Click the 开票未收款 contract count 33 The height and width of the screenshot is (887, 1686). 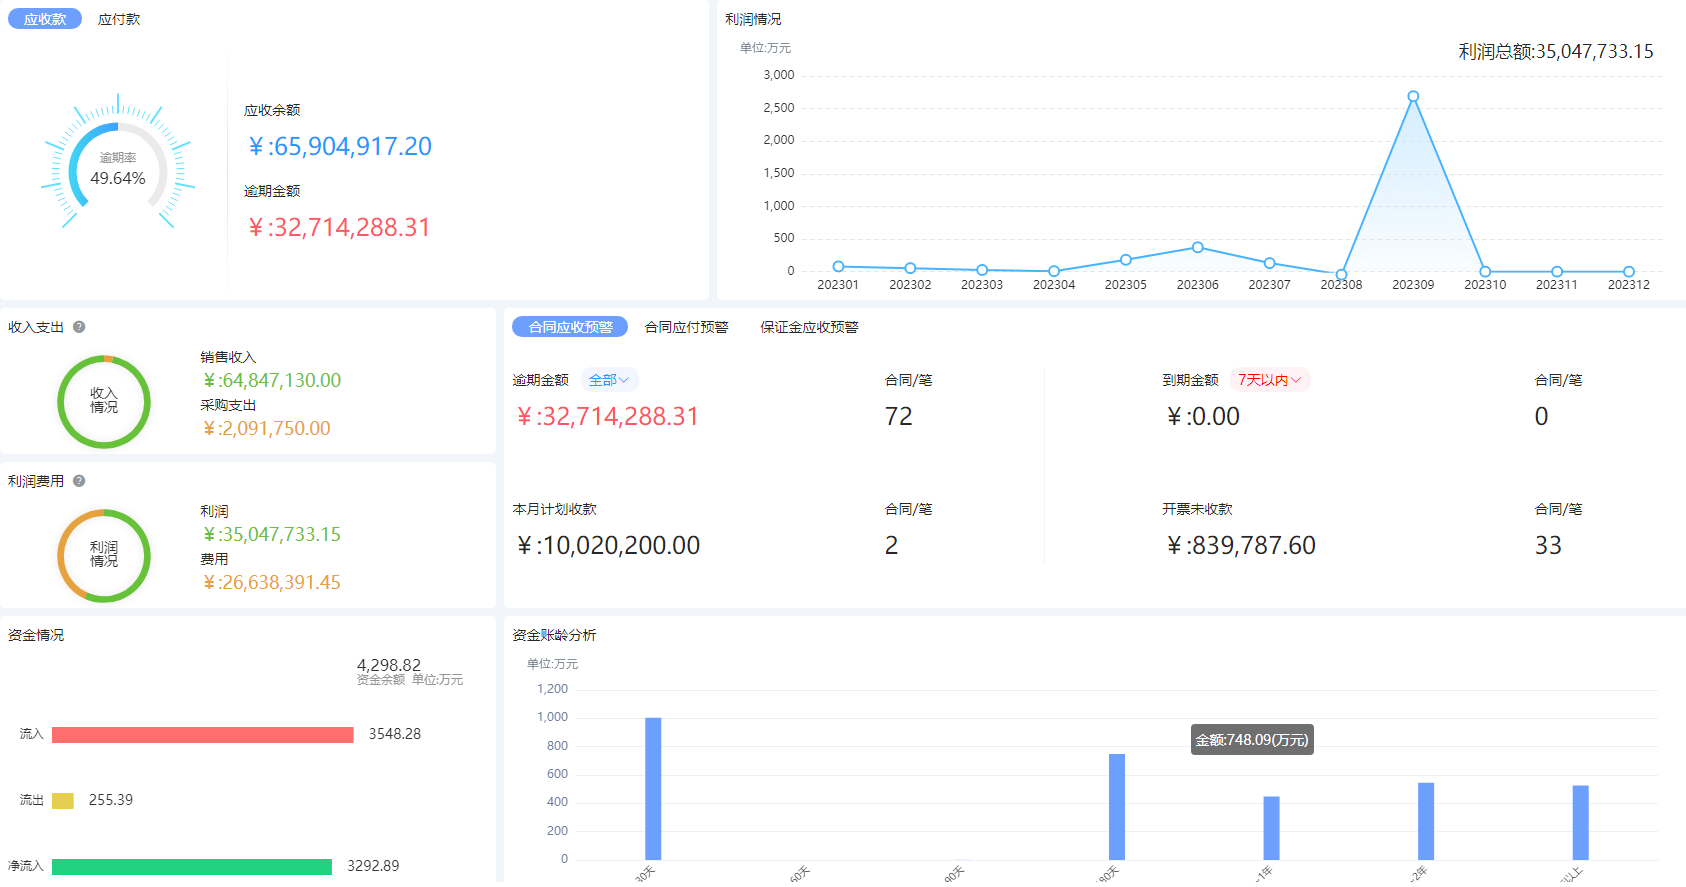pyautogui.click(x=1548, y=546)
